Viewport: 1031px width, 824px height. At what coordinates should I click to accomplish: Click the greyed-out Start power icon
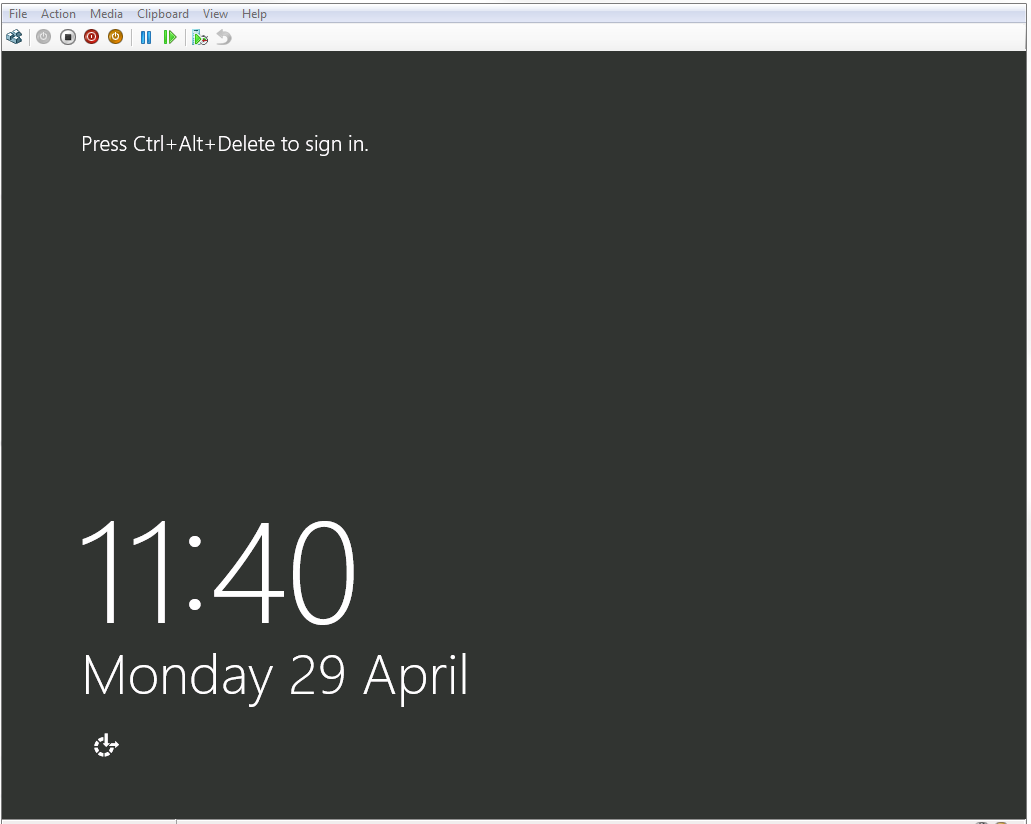[43, 37]
